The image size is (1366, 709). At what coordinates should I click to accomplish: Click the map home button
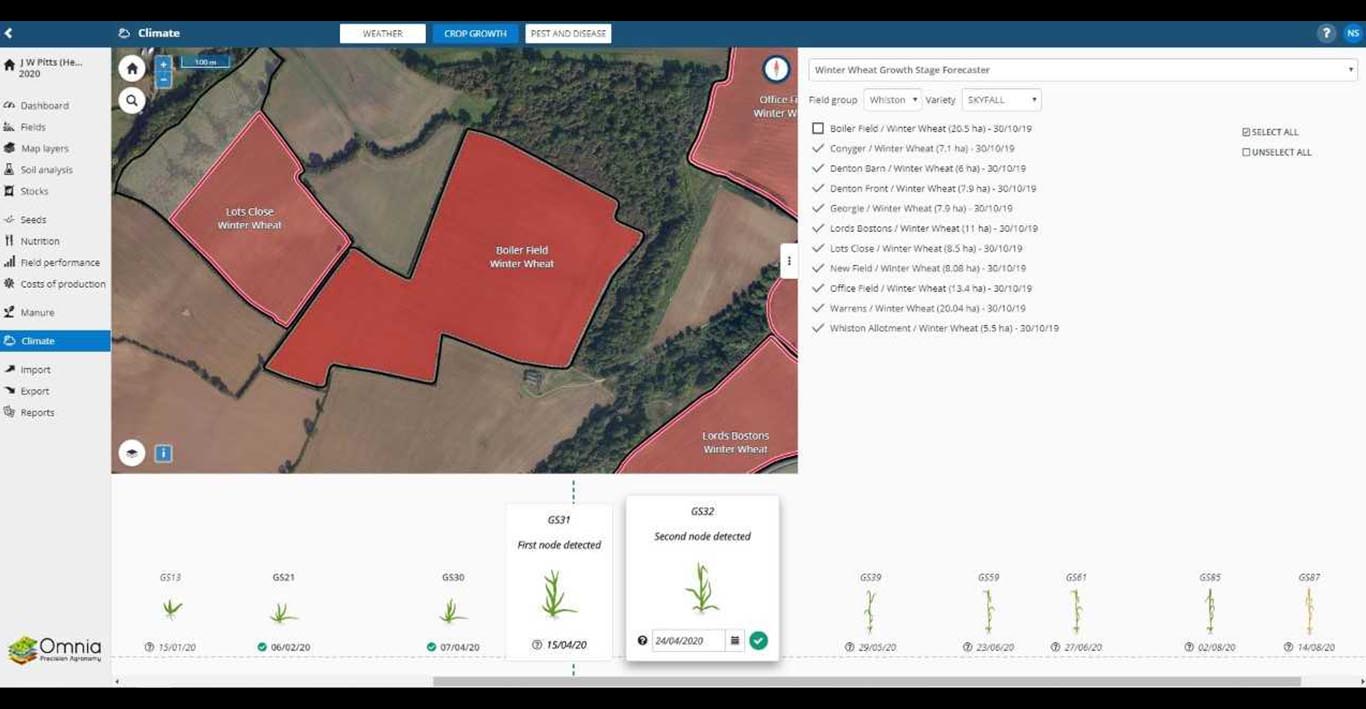click(x=132, y=69)
